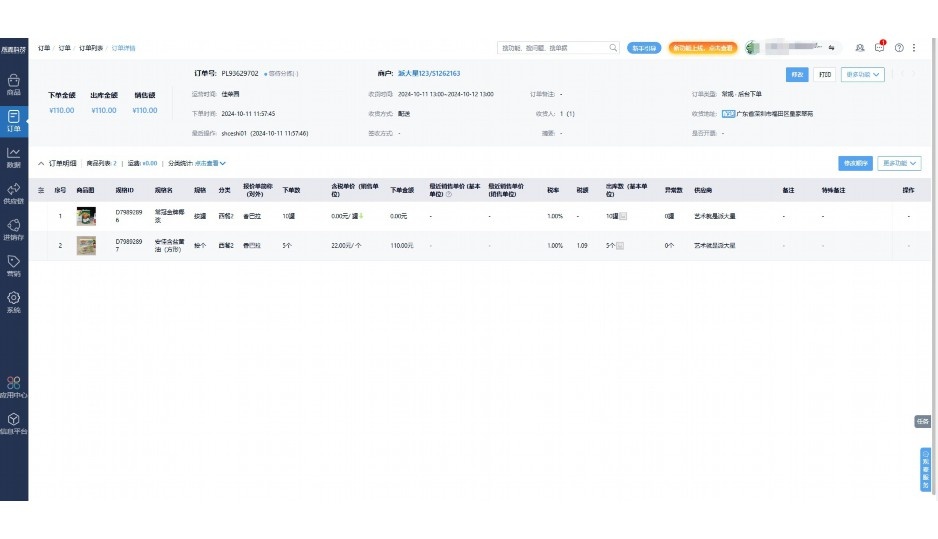
Task: Open the 更多功能 dropdown next to 修改顺序
Action: [900, 163]
